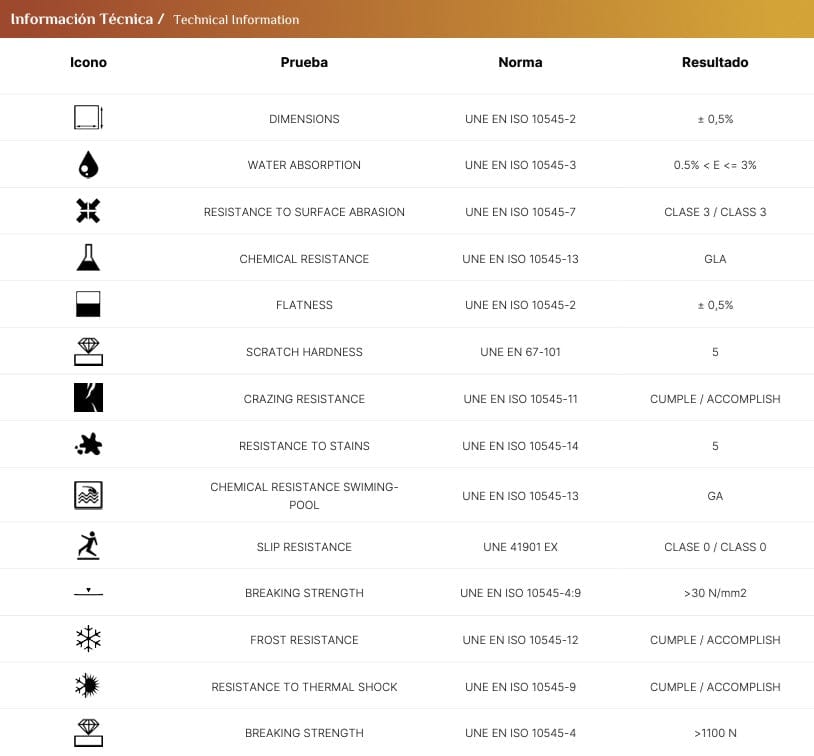
Task: Click the stain resistance splat icon
Action: [x=88, y=446]
